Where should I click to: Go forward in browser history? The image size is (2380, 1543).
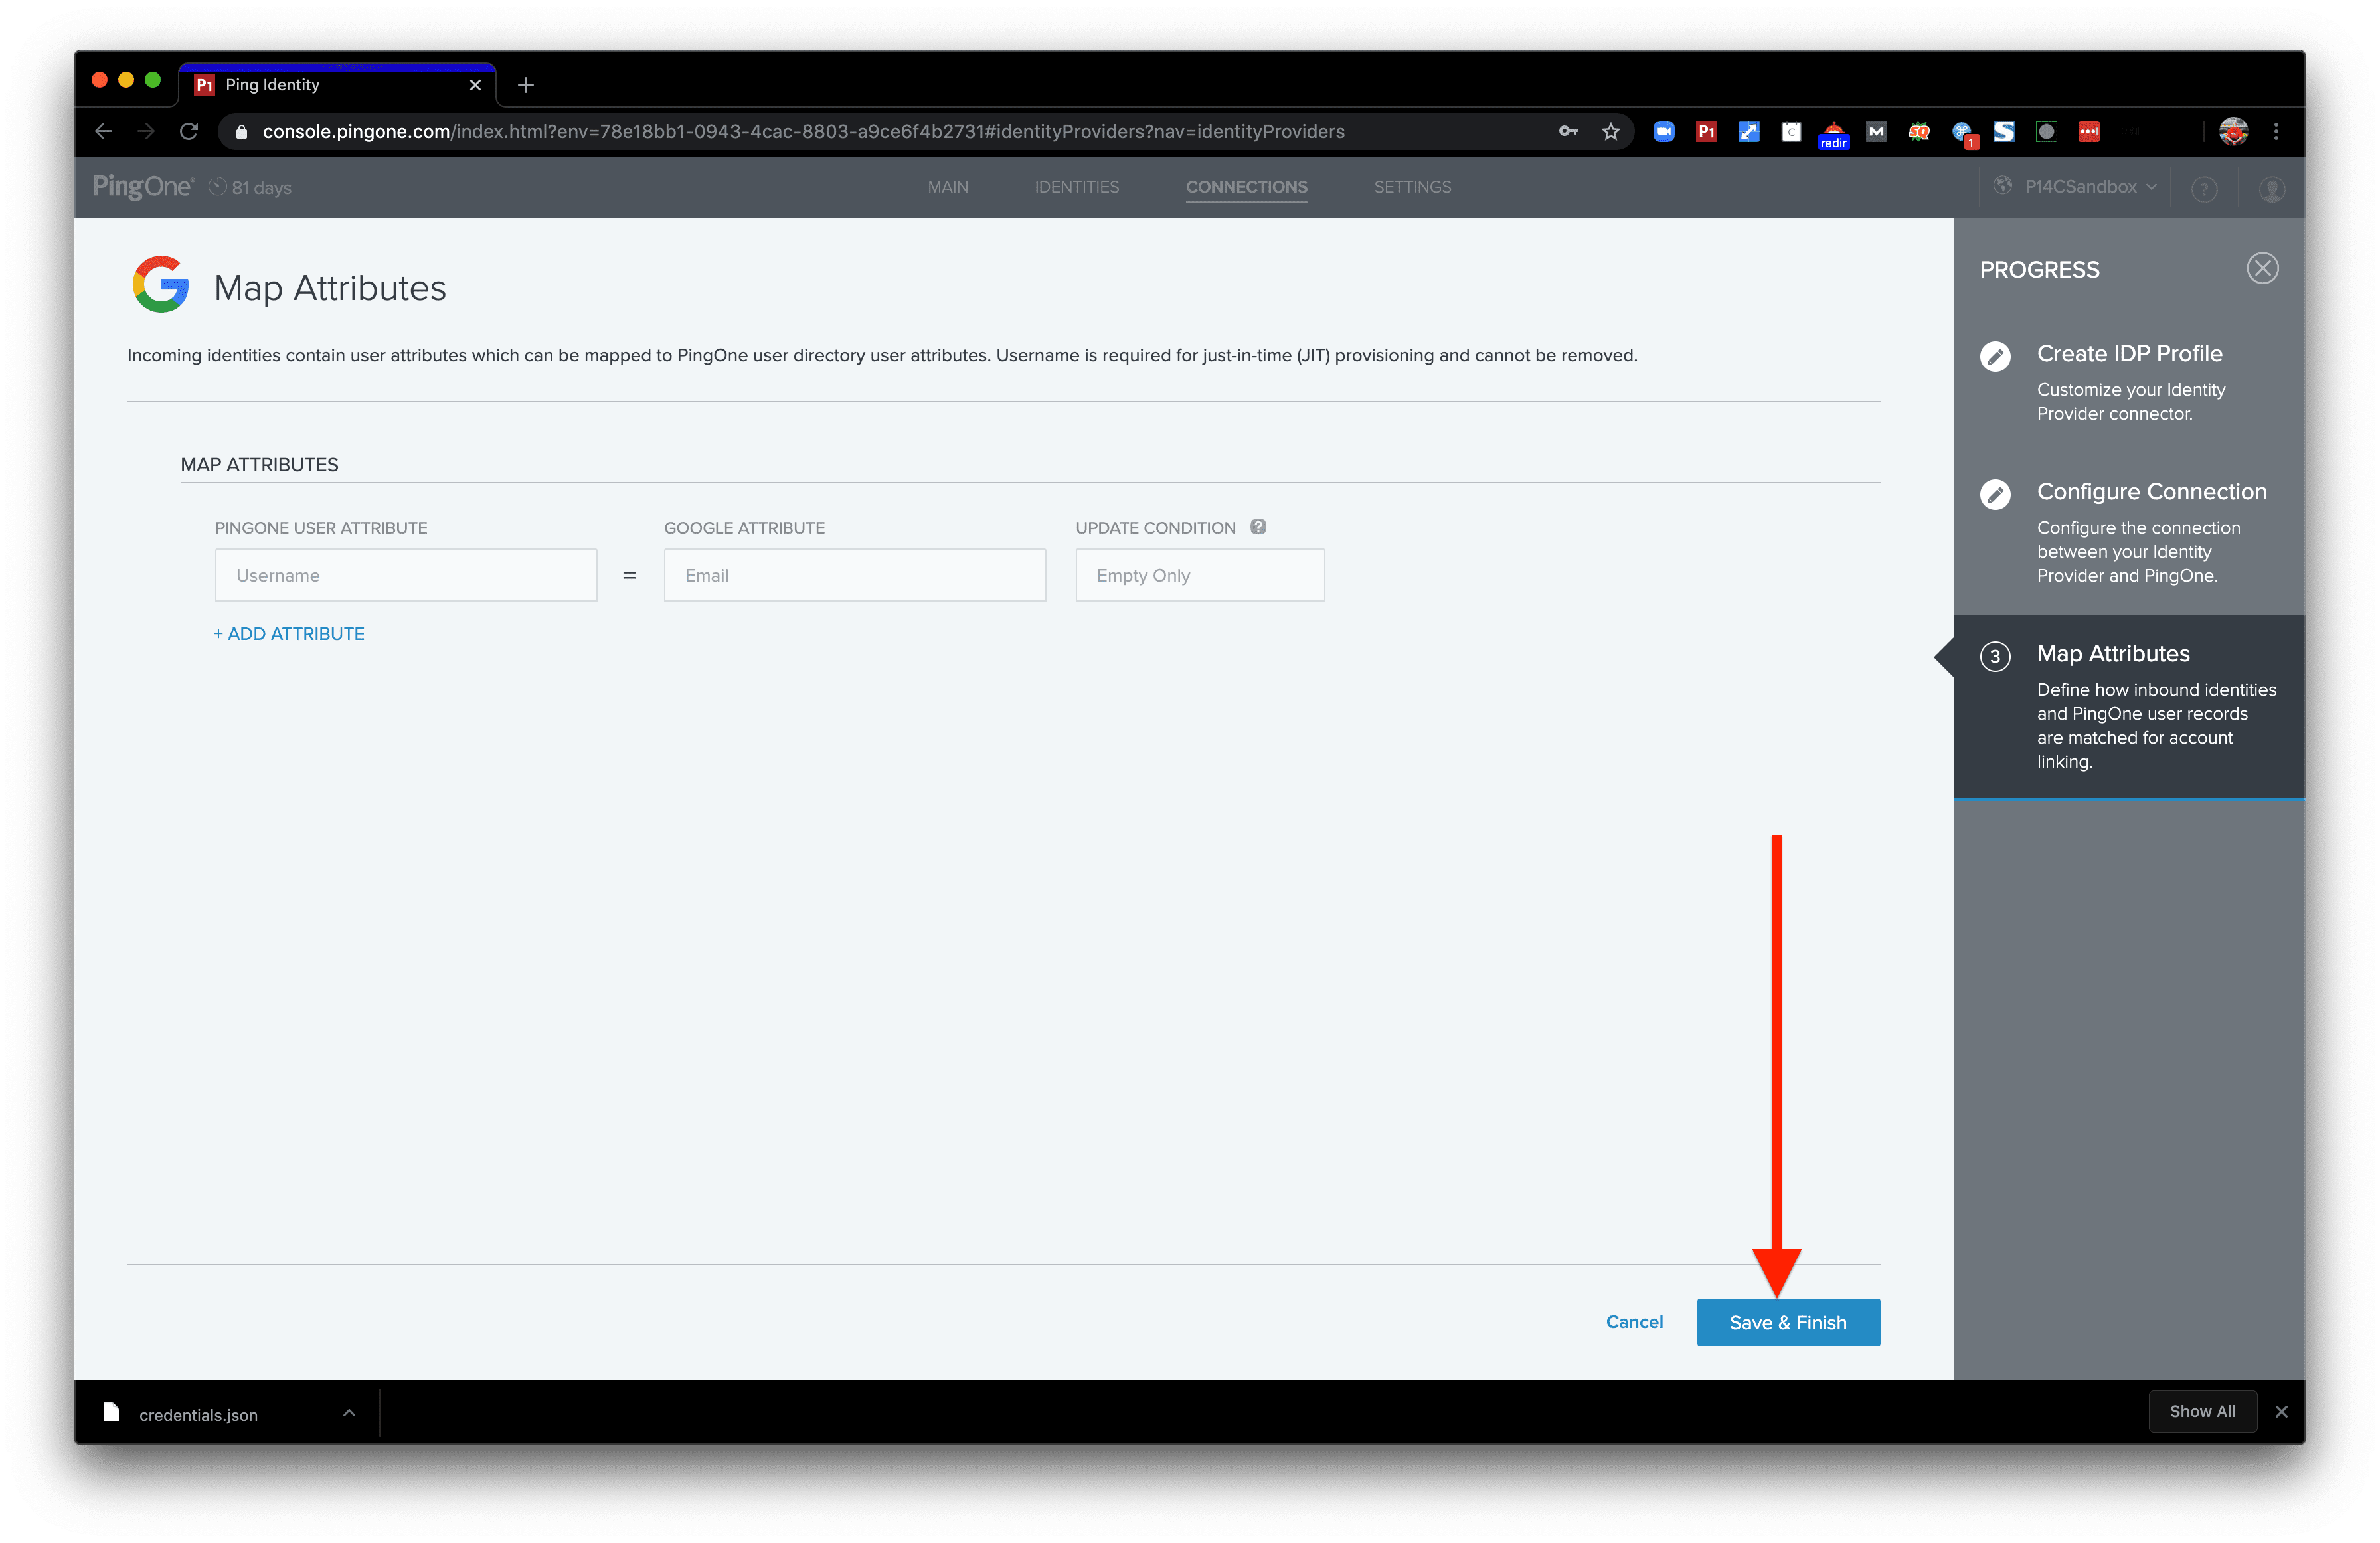(146, 132)
